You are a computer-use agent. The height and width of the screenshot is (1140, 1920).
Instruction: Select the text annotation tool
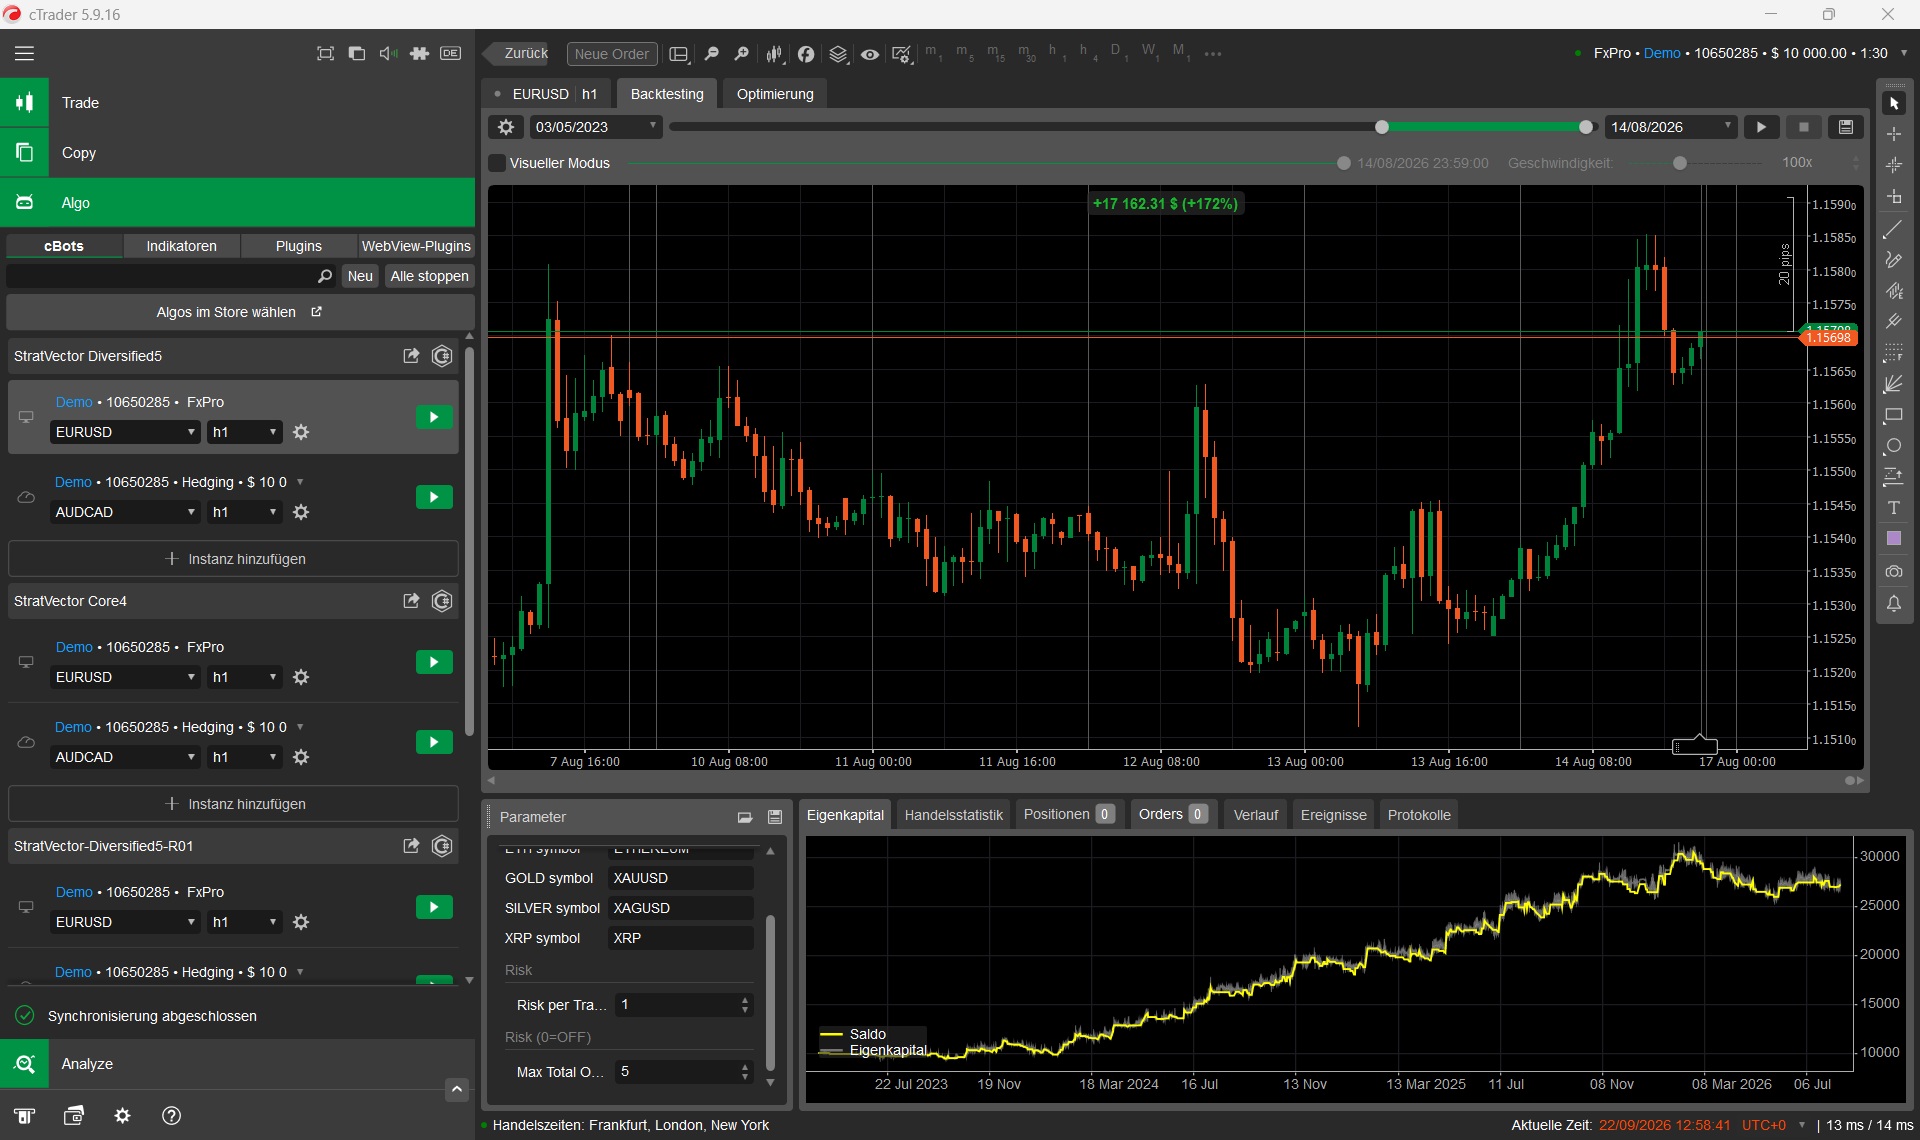click(x=1894, y=508)
